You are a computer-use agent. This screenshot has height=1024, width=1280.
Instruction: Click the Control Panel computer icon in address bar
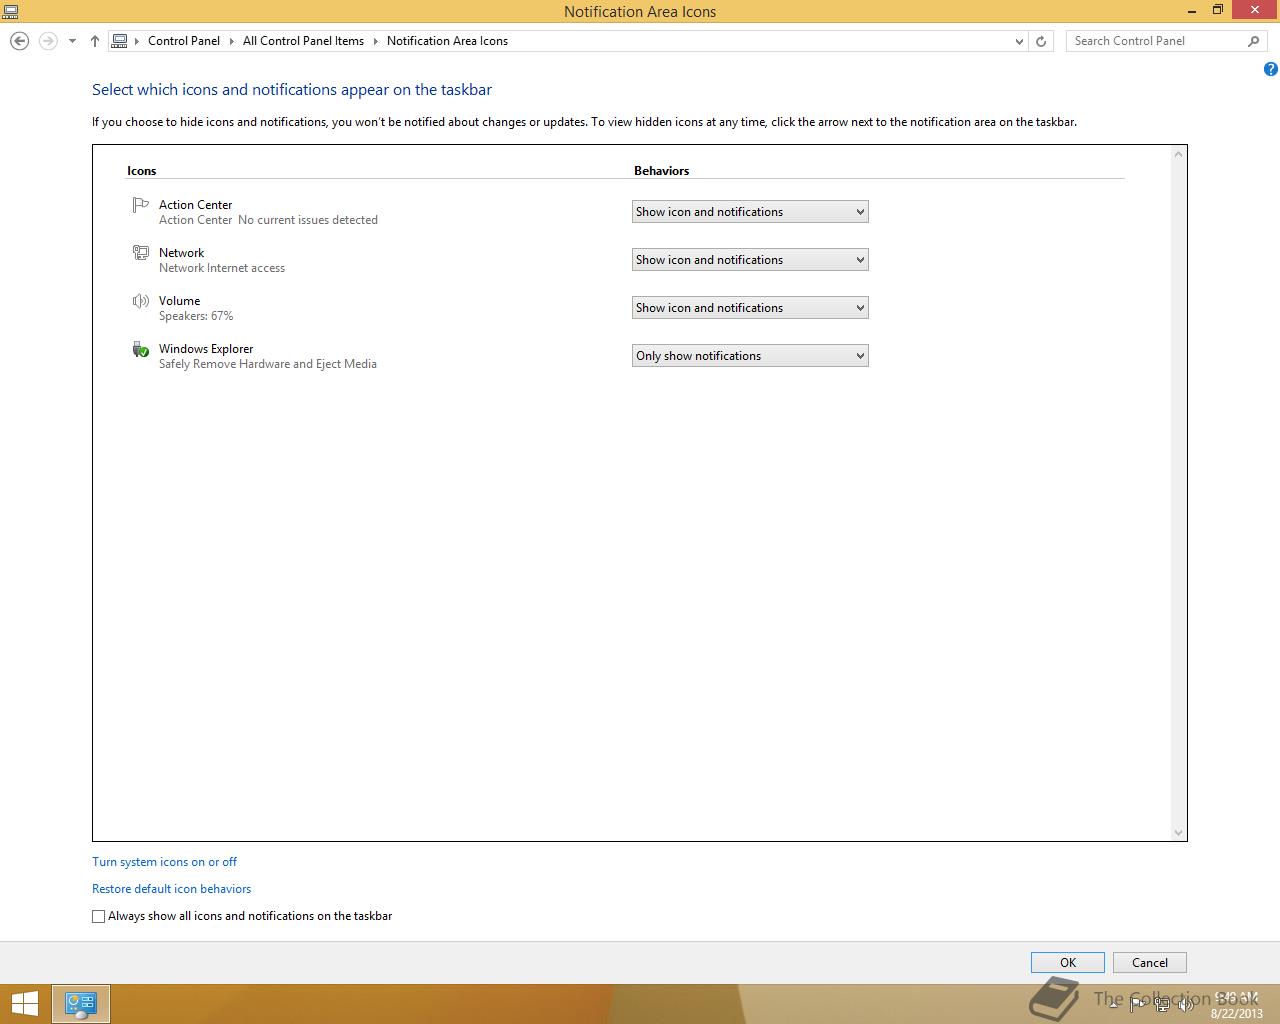pyautogui.click(x=120, y=41)
